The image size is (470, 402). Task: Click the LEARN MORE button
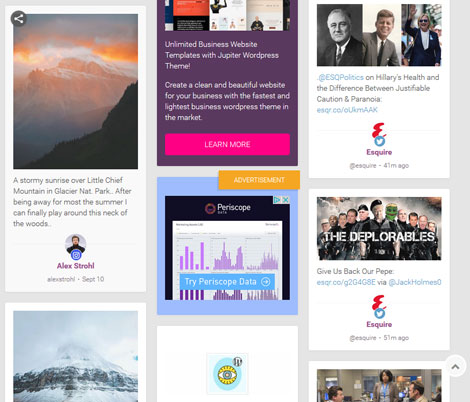[227, 144]
